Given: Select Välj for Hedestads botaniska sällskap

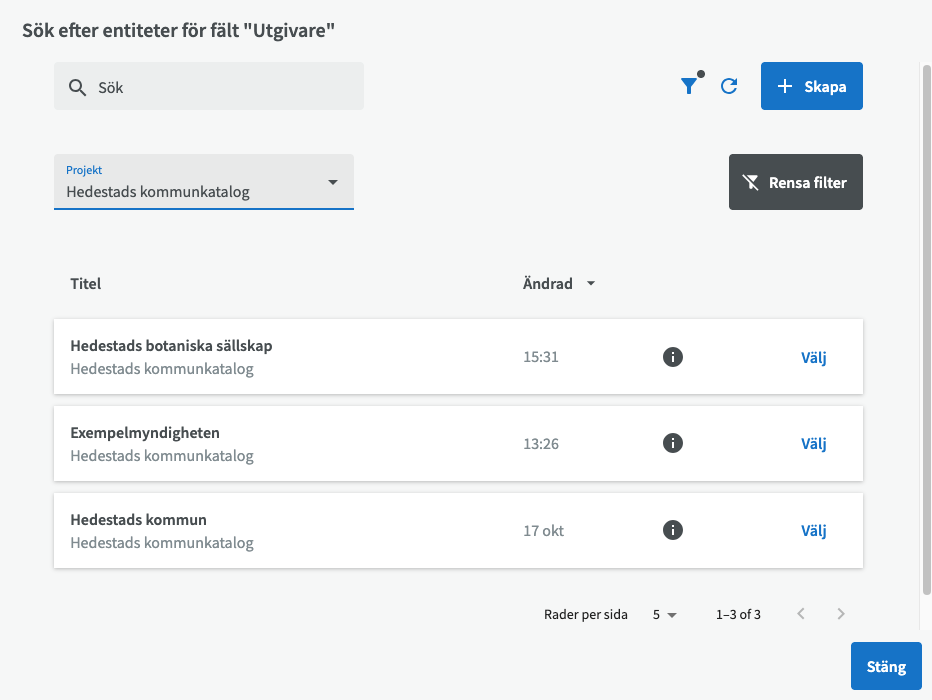Looking at the screenshot, I should pos(814,357).
